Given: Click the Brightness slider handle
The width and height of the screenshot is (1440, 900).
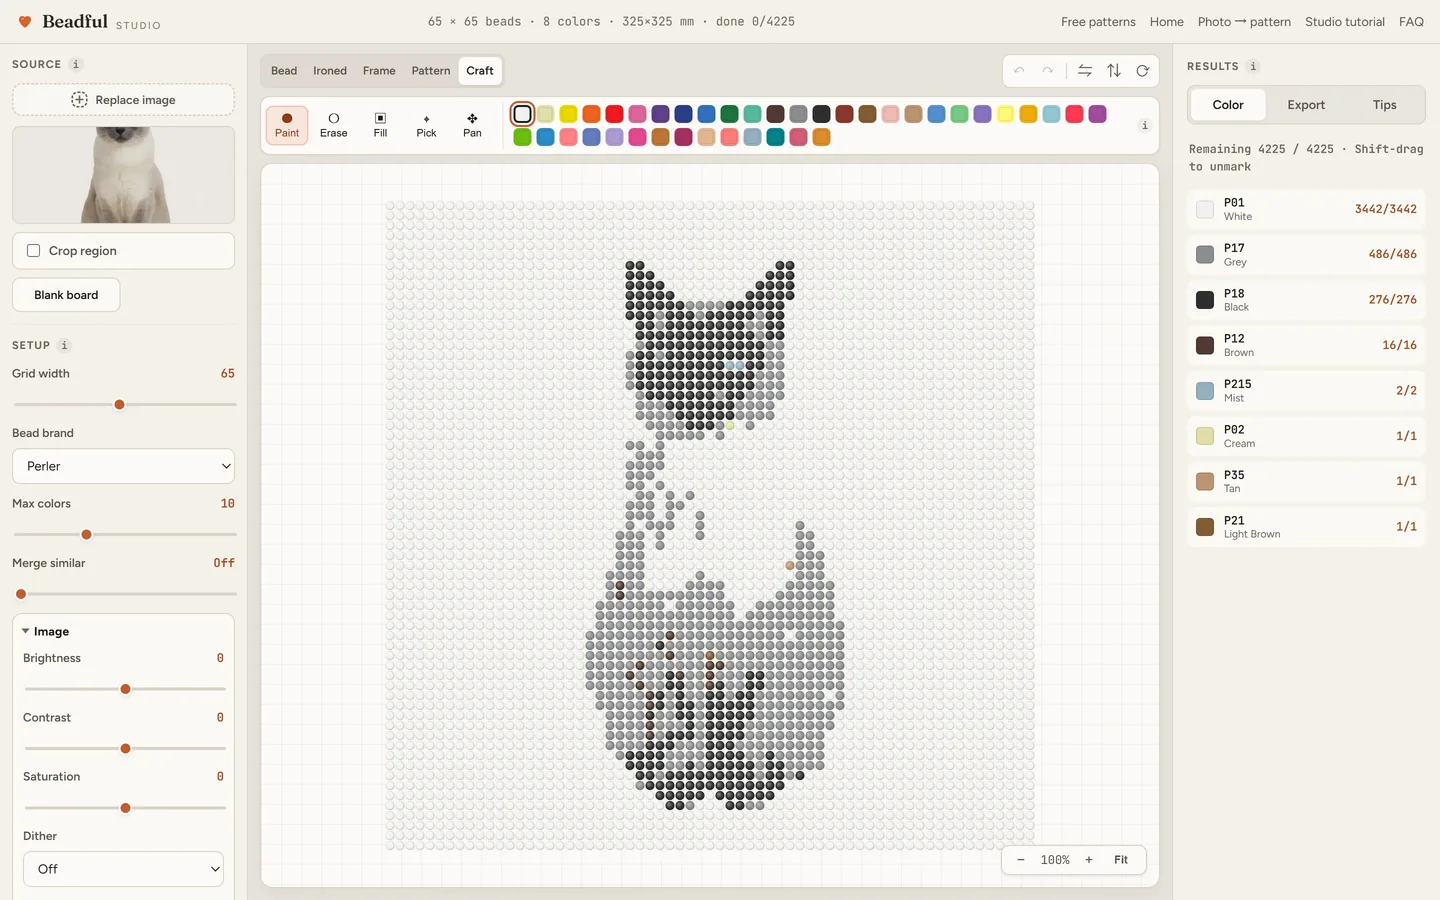Looking at the screenshot, I should pos(125,689).
